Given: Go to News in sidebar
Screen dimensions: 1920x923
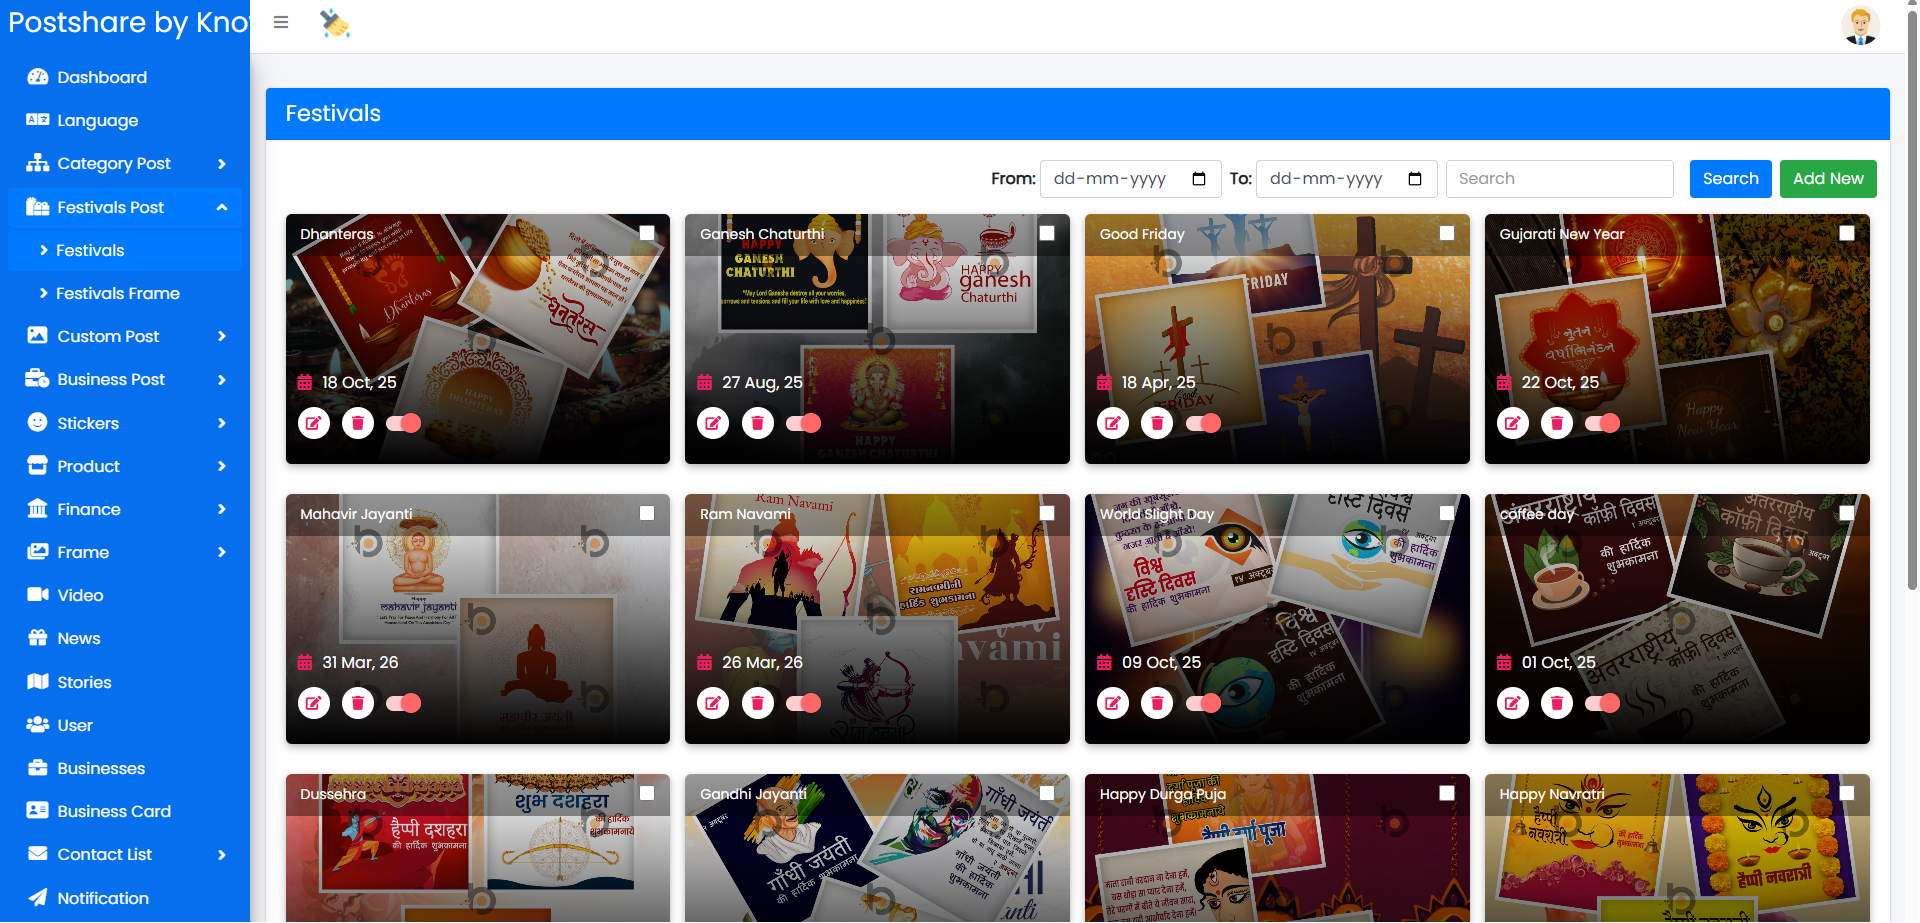Looking at the screenshot, I should point(125,638).
